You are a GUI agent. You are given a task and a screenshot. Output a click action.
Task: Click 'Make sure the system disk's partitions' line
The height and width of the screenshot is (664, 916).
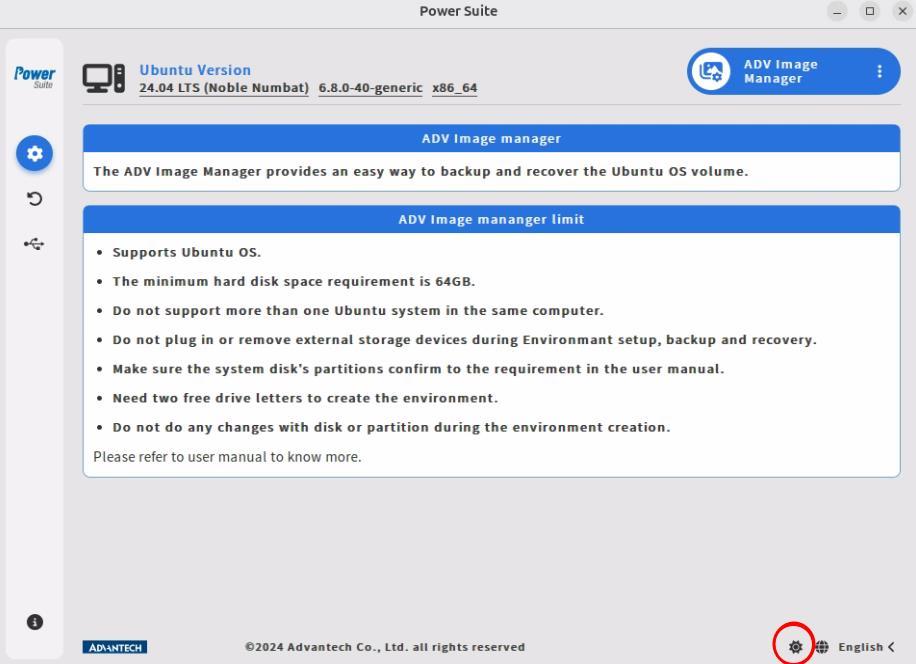[x=418, y=369]
